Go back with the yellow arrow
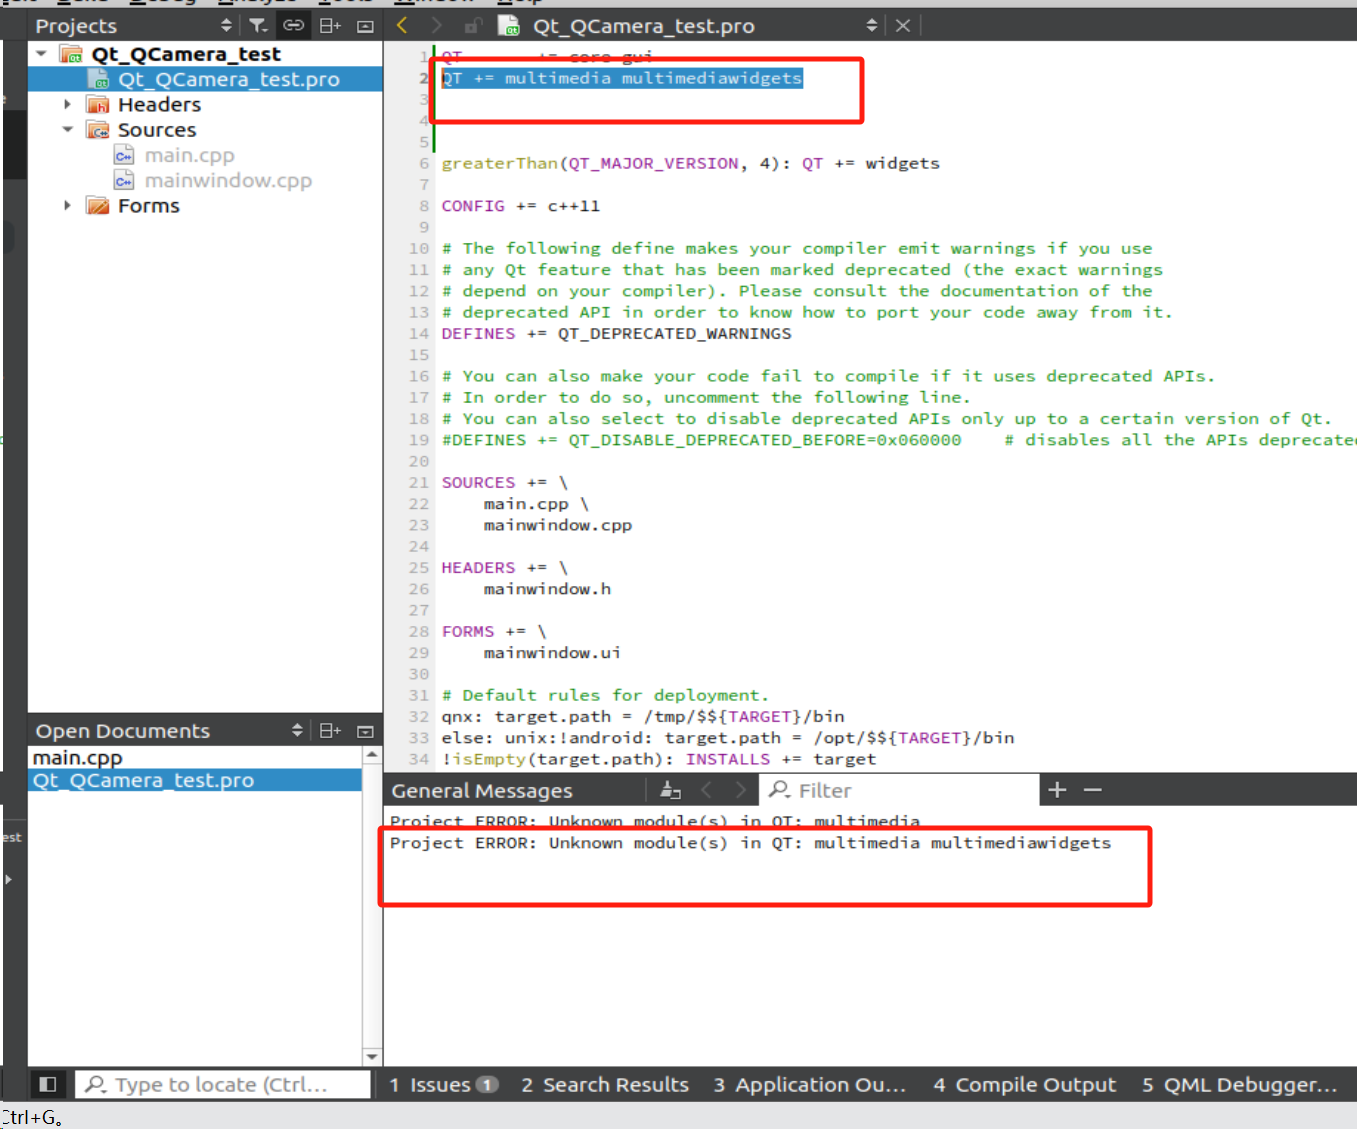The image size is (1357, 1129). tap(402, 25)
